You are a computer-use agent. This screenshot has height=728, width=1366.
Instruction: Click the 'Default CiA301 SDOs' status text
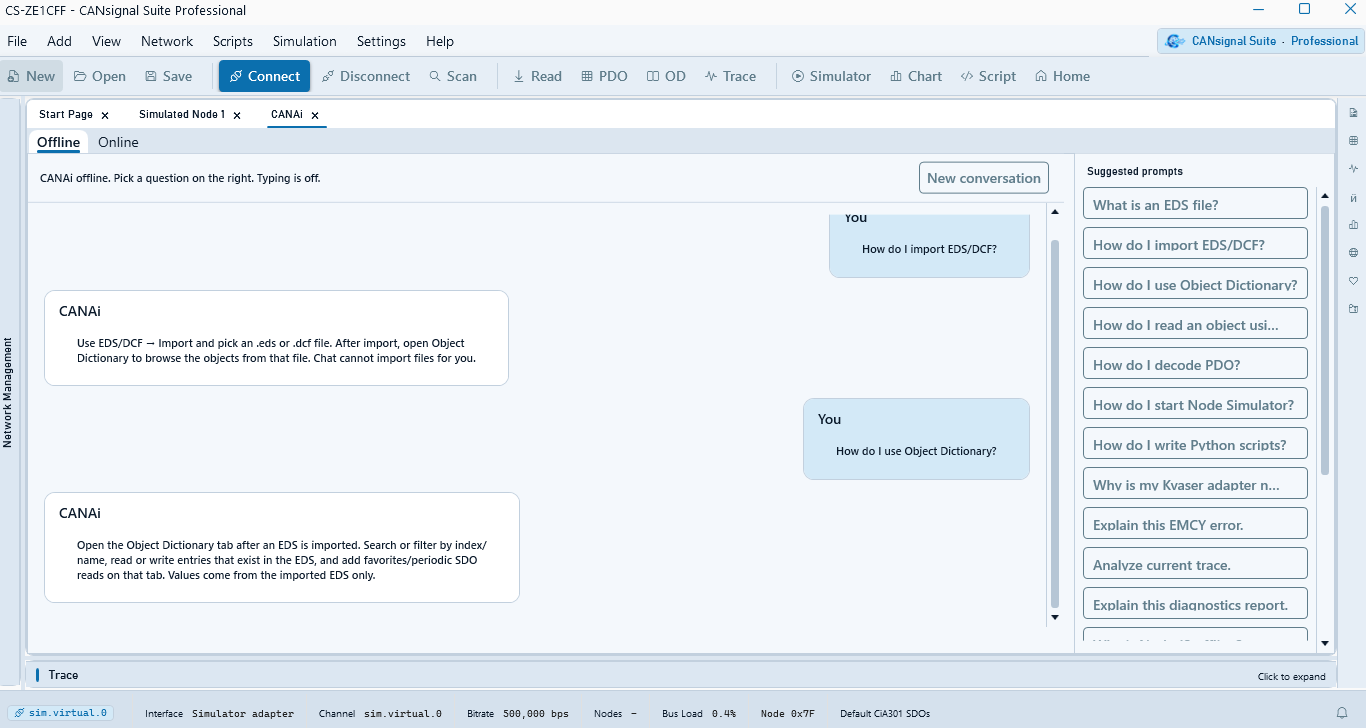coord(885,714)
